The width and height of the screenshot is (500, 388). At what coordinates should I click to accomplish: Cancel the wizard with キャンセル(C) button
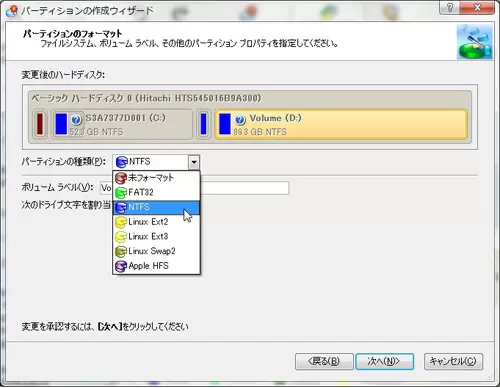point(453,361)
